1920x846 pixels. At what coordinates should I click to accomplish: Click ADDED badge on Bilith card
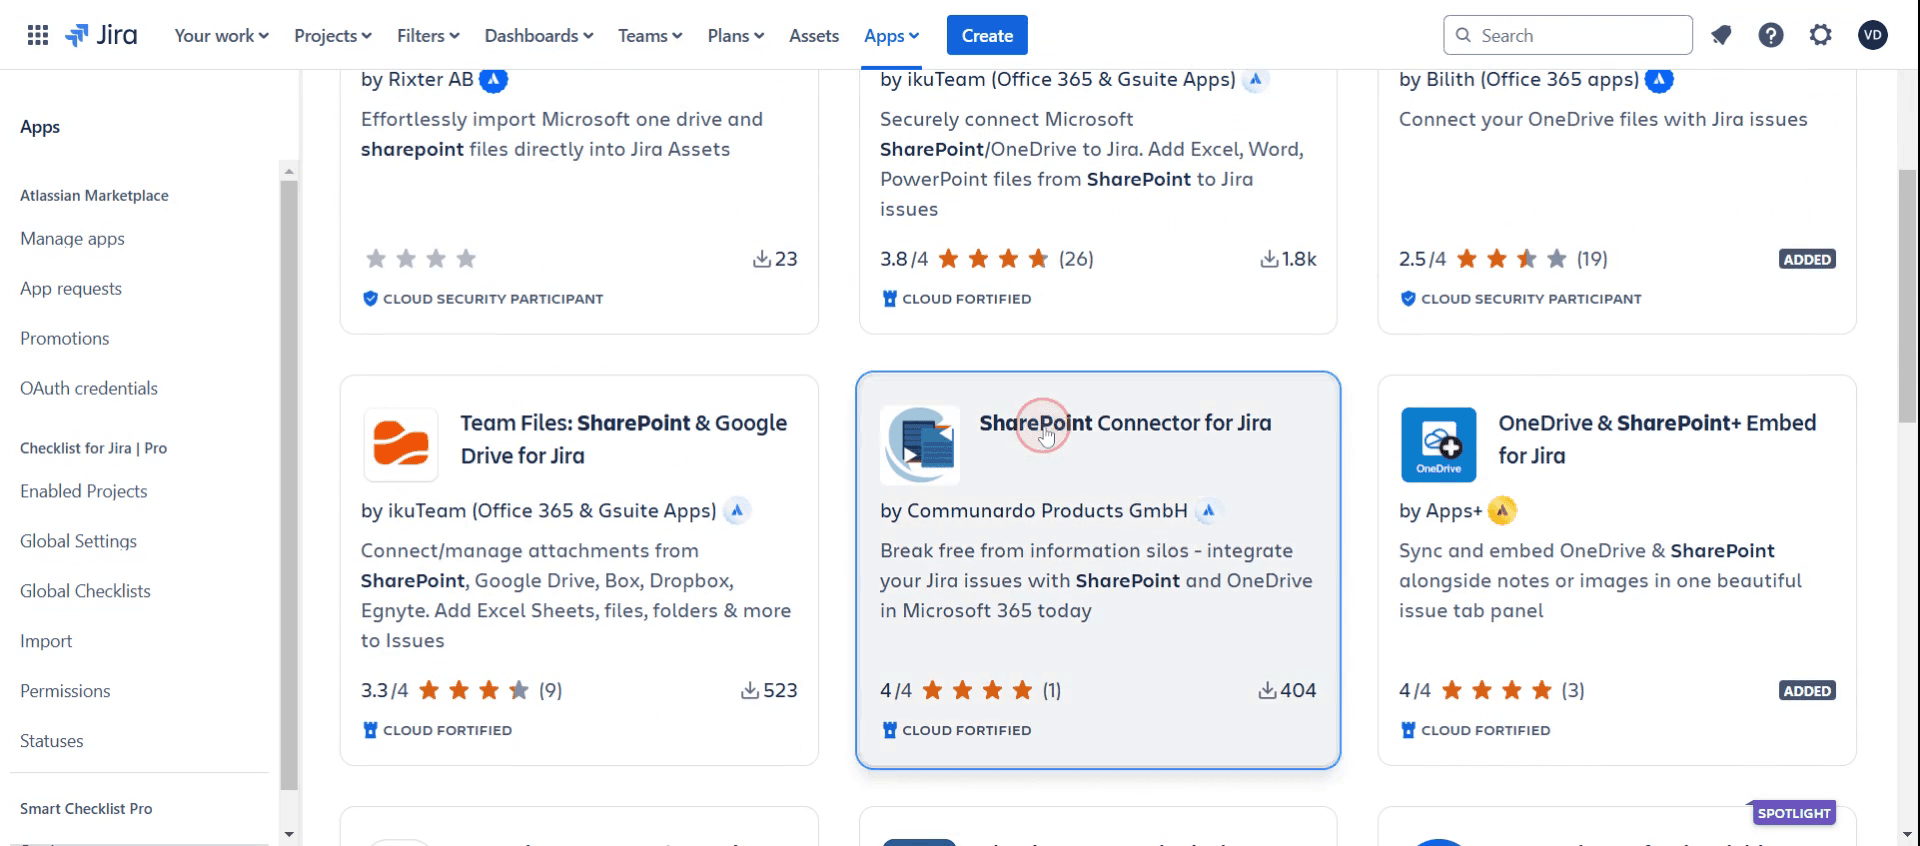1807,259
